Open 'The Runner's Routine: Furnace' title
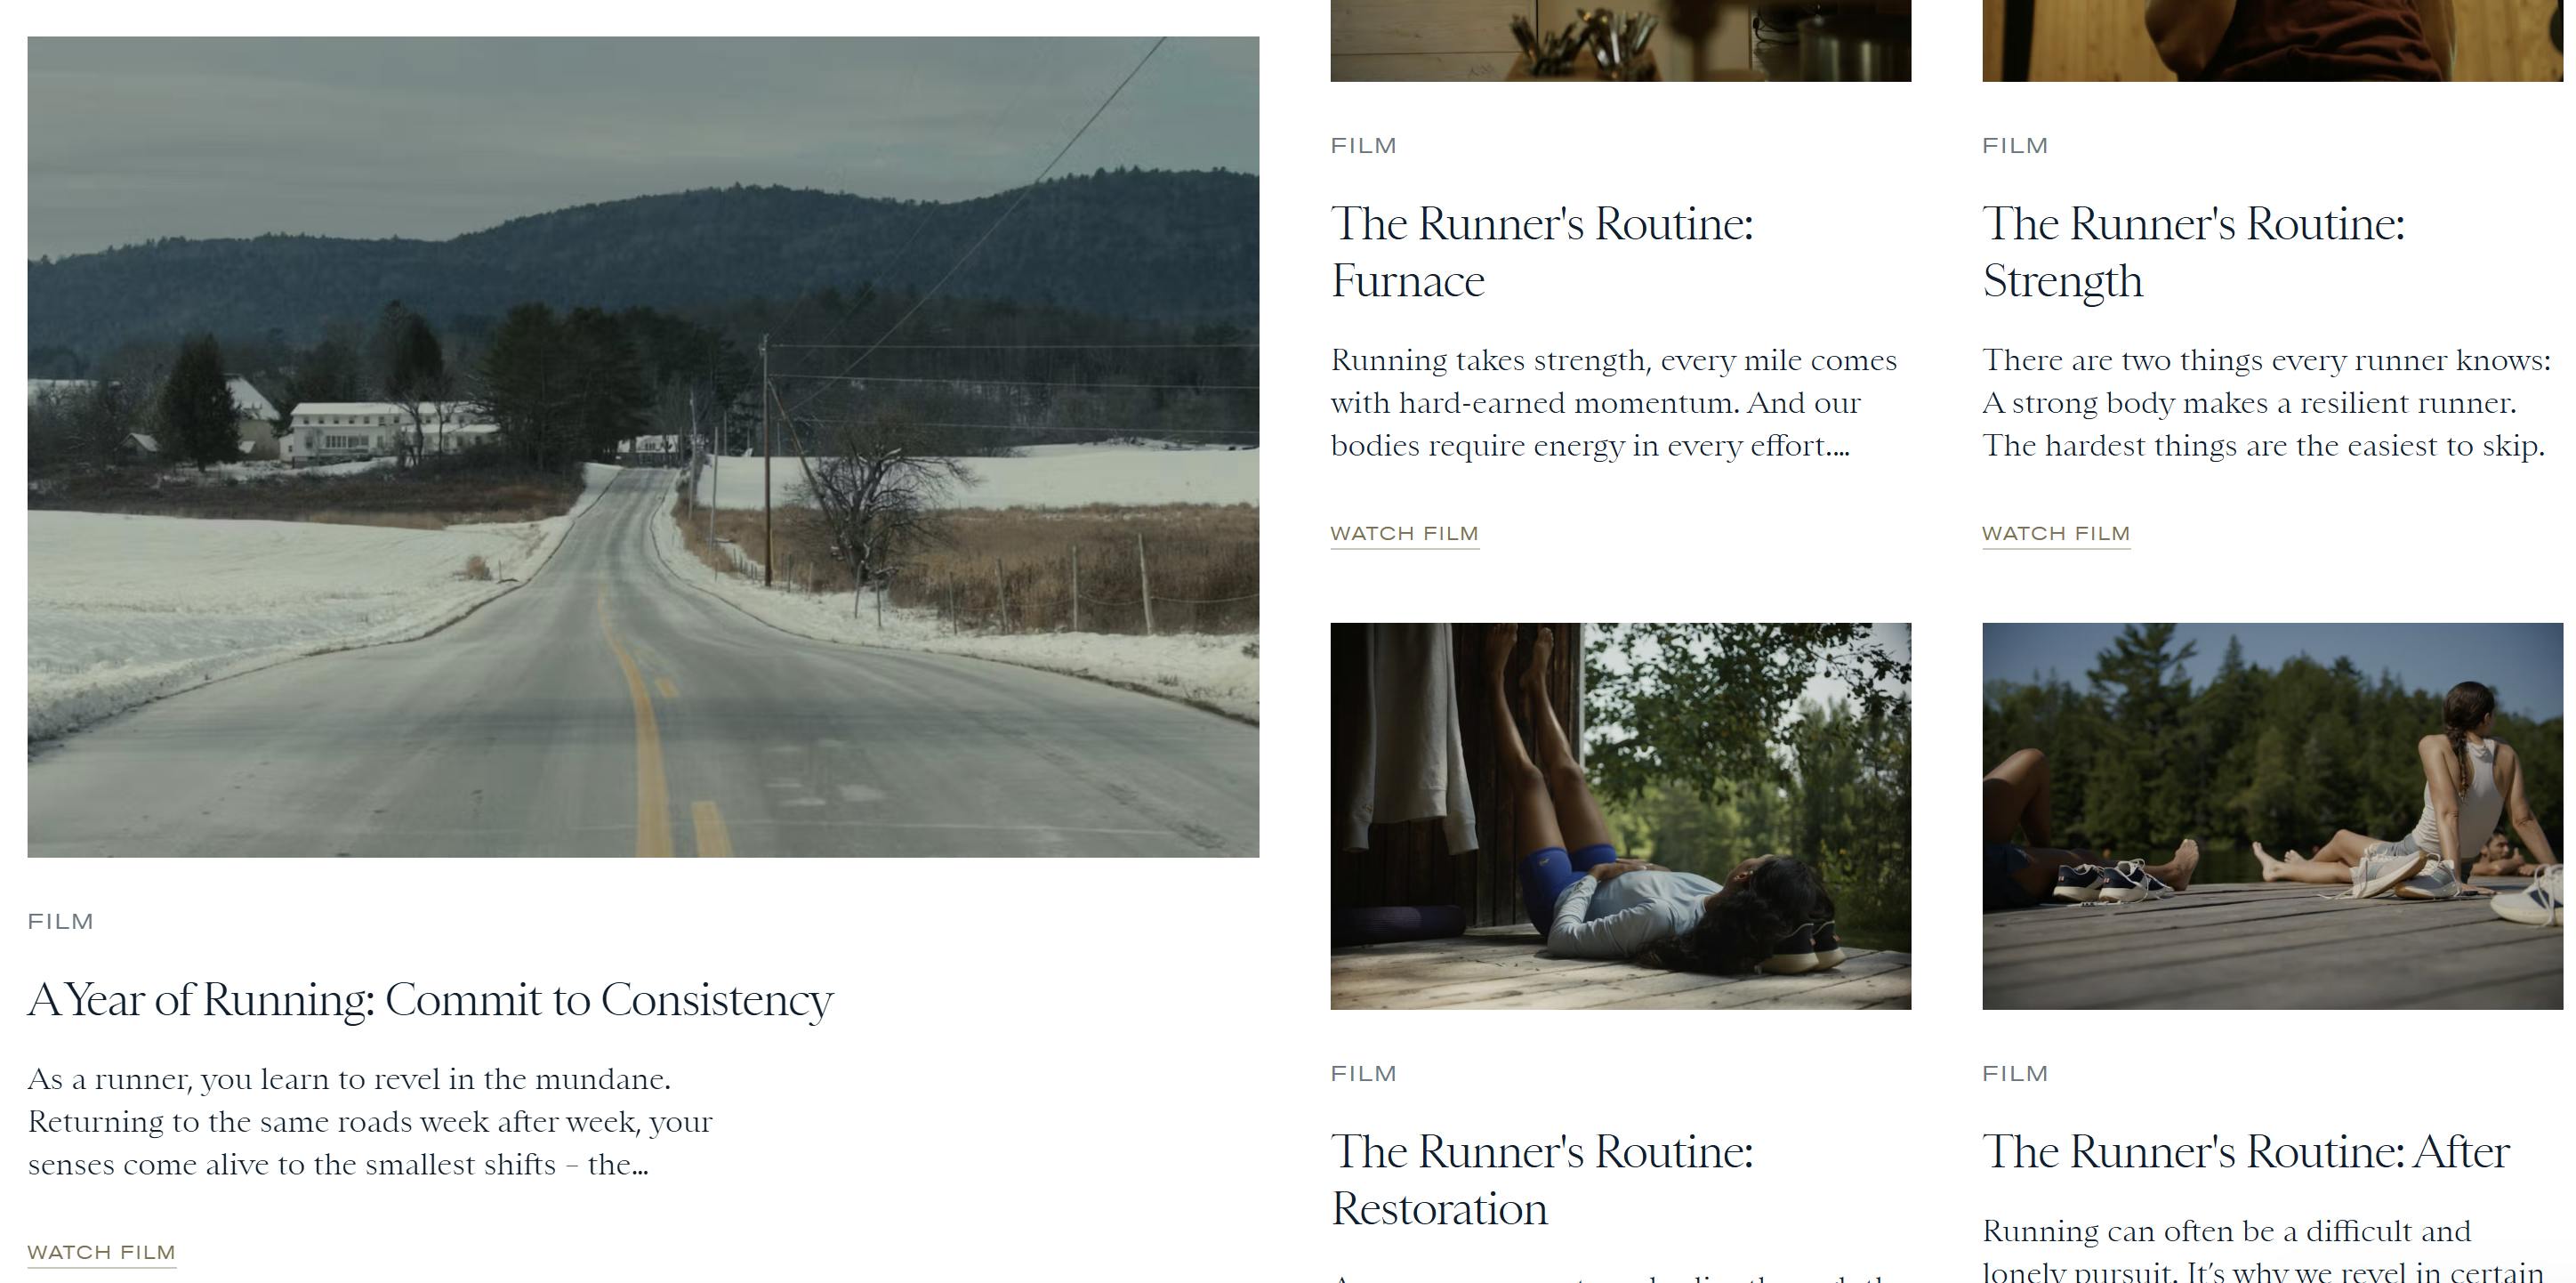Viewport: 2576px width, 1283px height. tap(1542, 252)
